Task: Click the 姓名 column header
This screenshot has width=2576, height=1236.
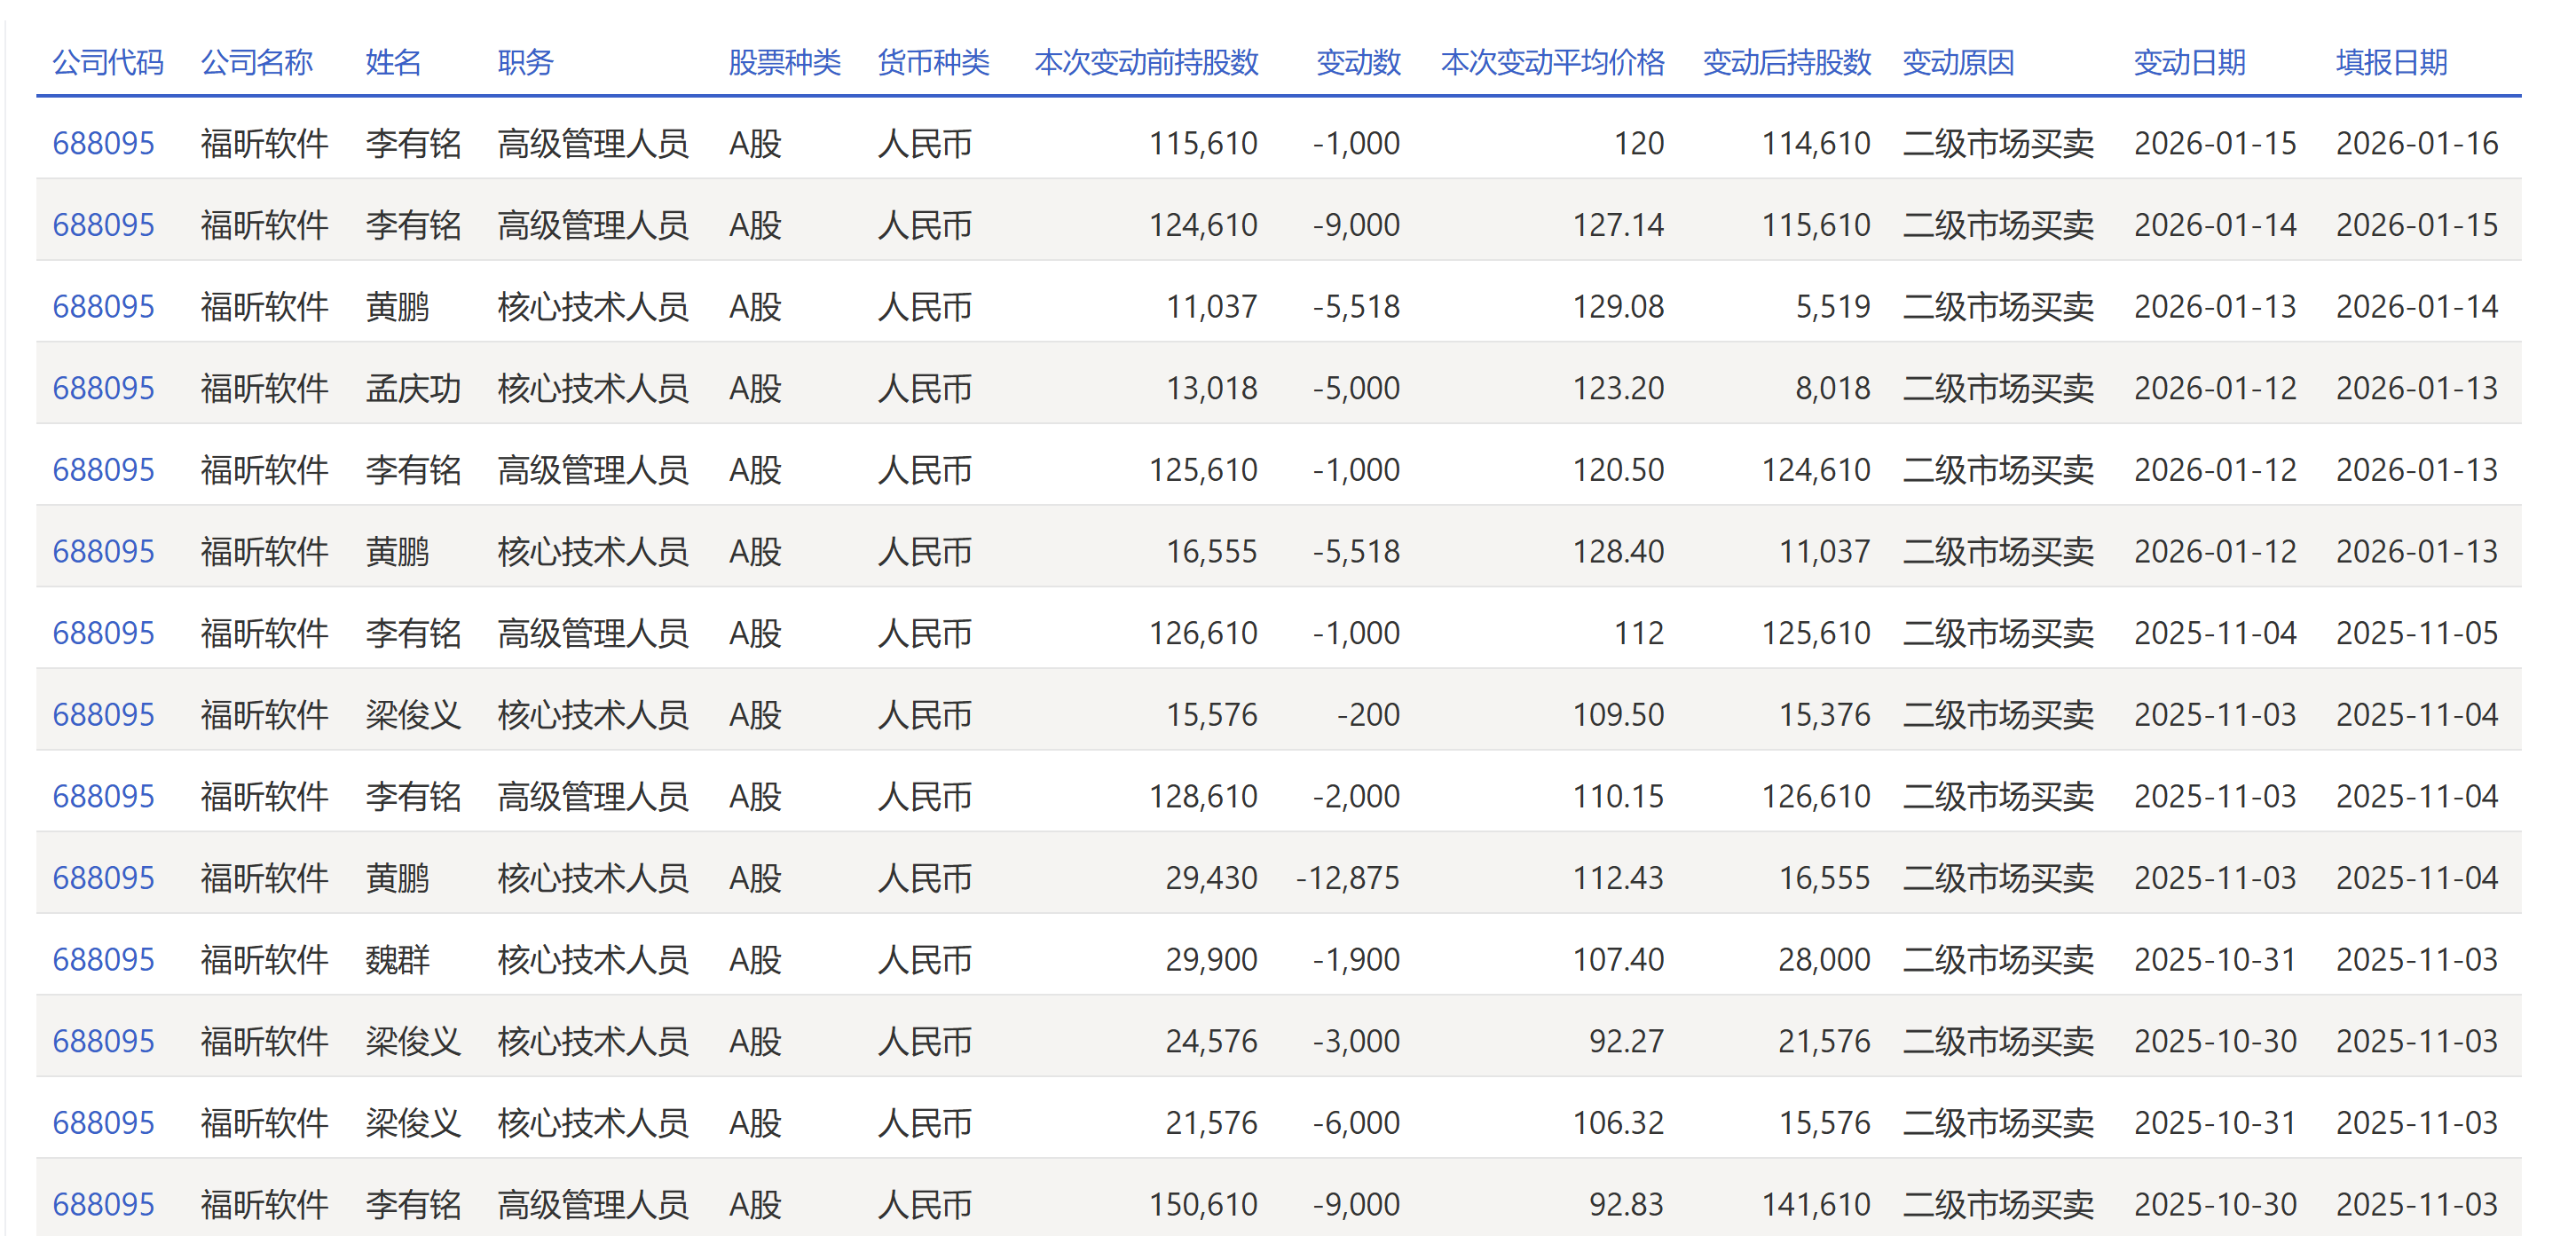Action: (x=393, y=63)
